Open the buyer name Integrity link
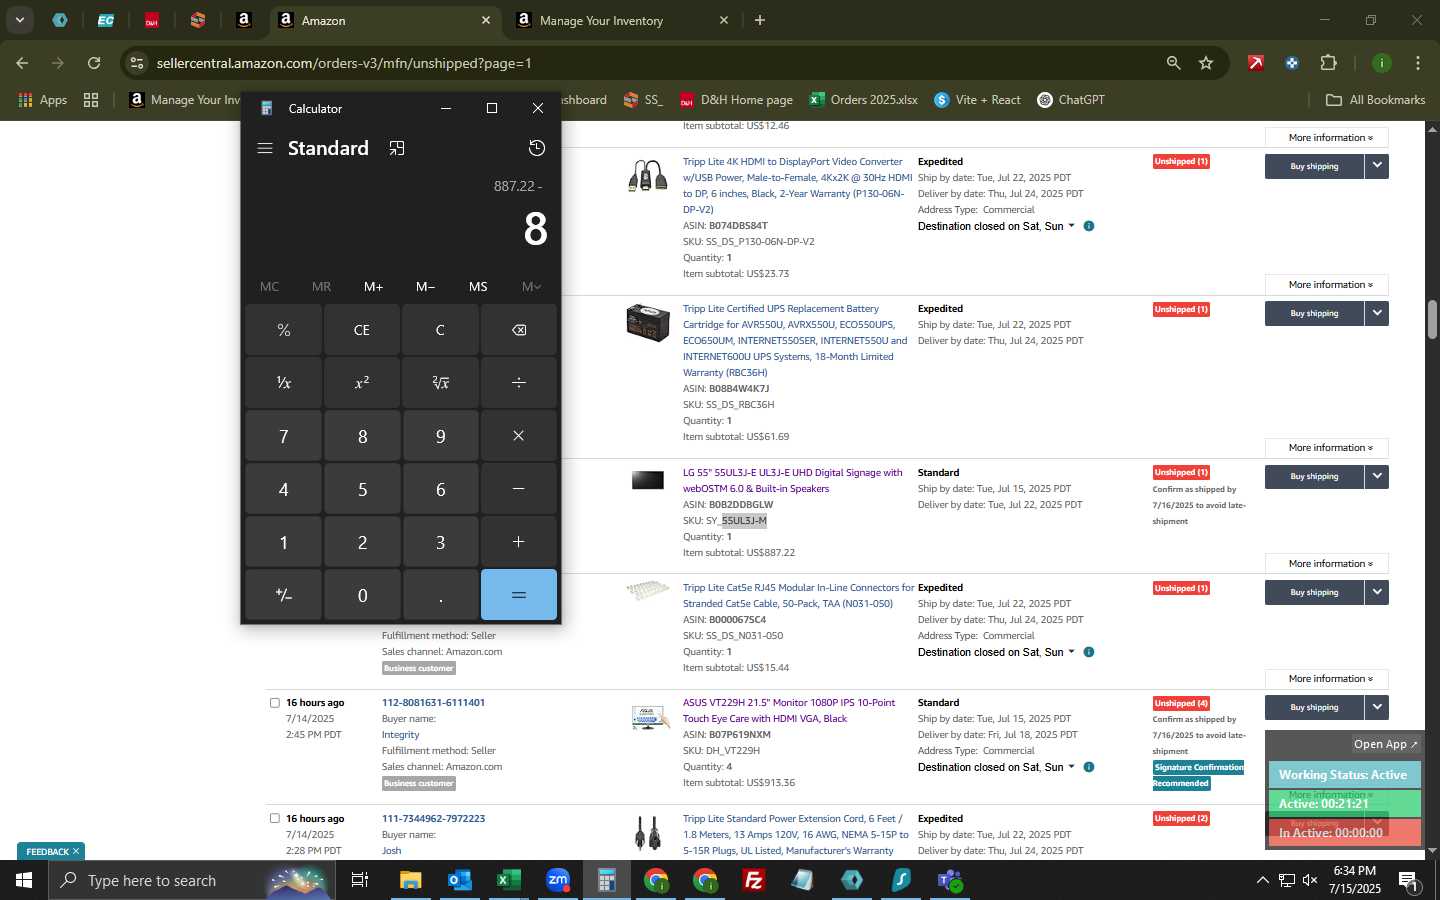 400,735
